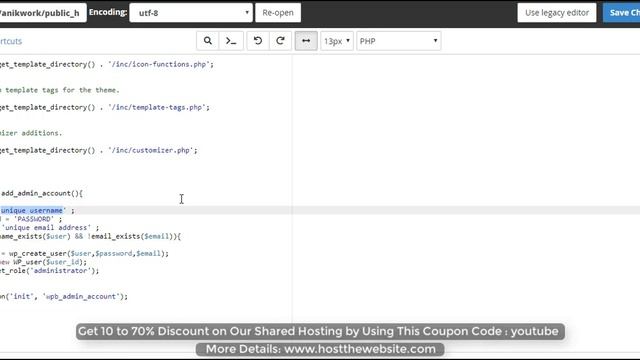Toggle the word wrap button
The height and width of the screenshot is (360, 640).
pyautogui.click(x=306, y=41)
